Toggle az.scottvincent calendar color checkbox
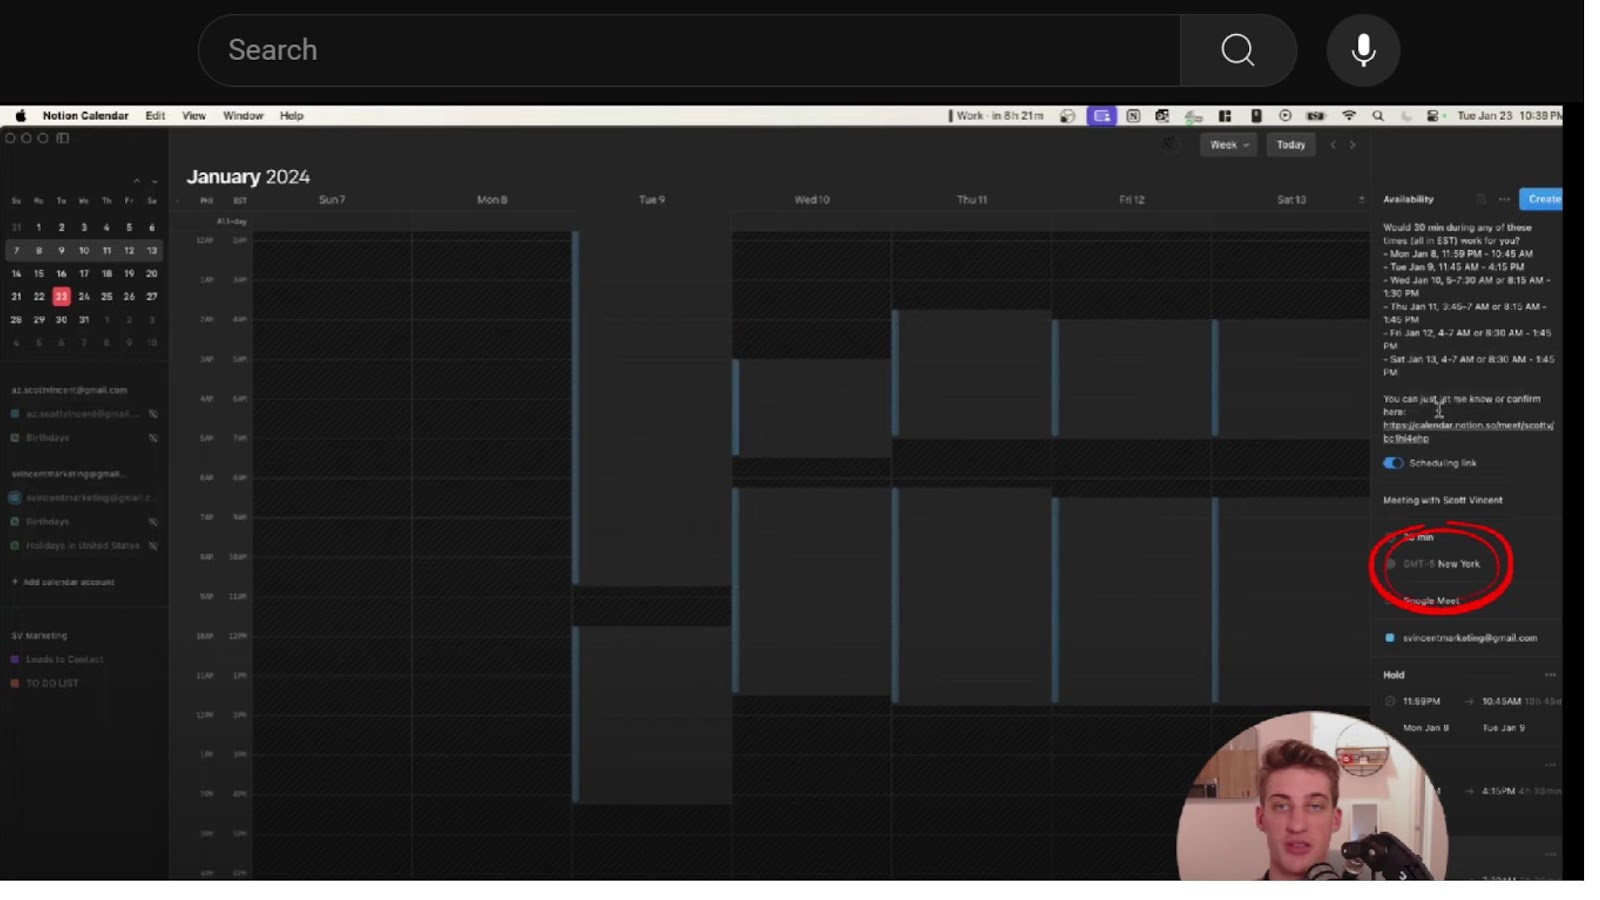 [15, 414]
